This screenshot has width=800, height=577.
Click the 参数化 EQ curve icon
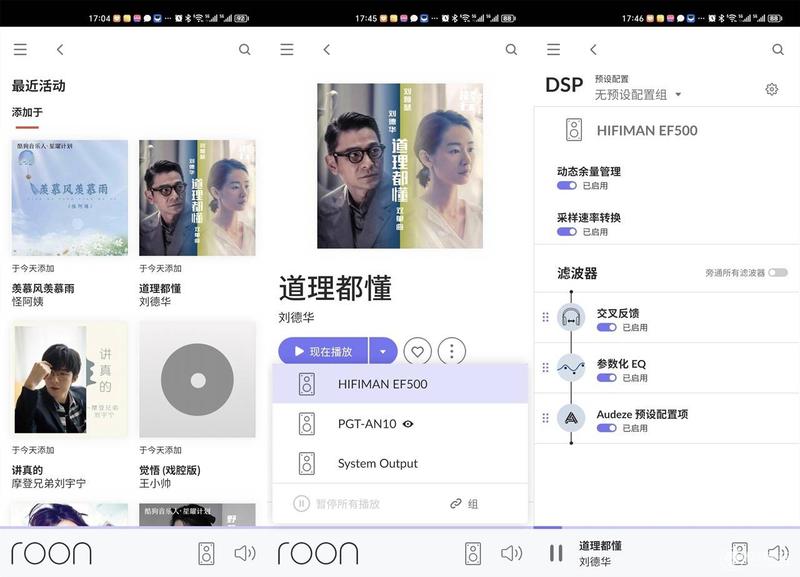[571, 368]
